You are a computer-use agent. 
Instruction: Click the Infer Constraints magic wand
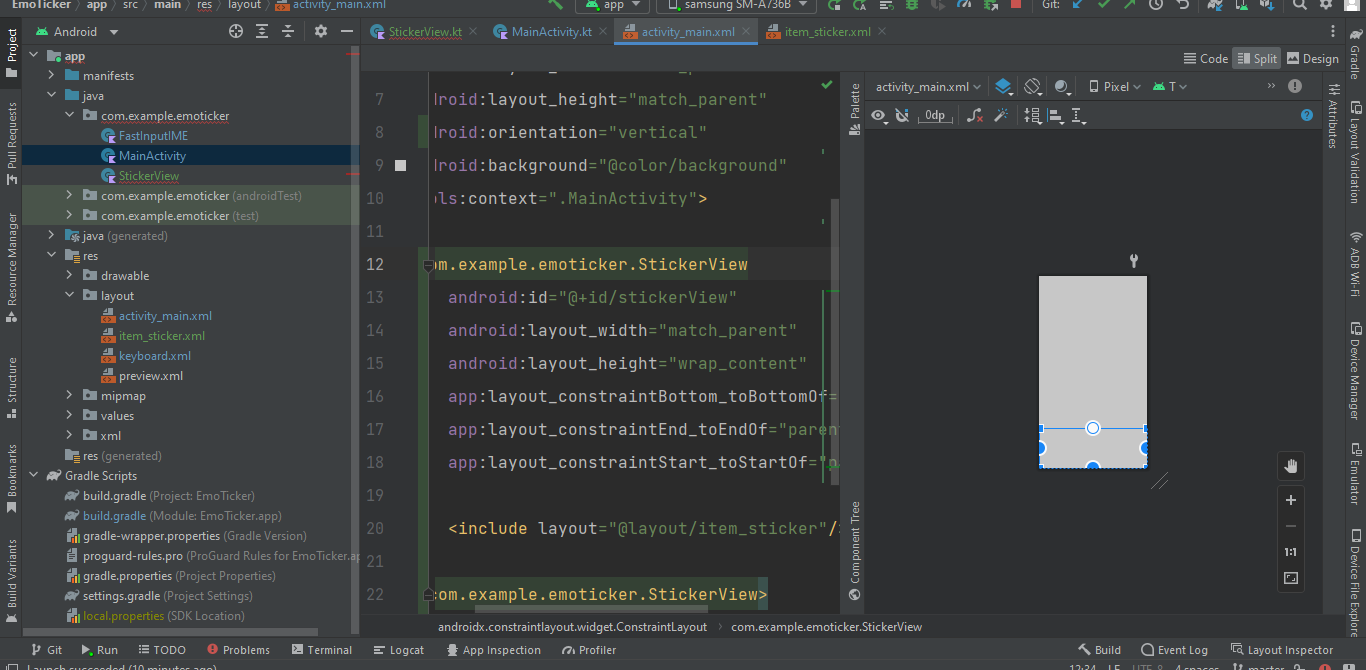[1000, 116]
